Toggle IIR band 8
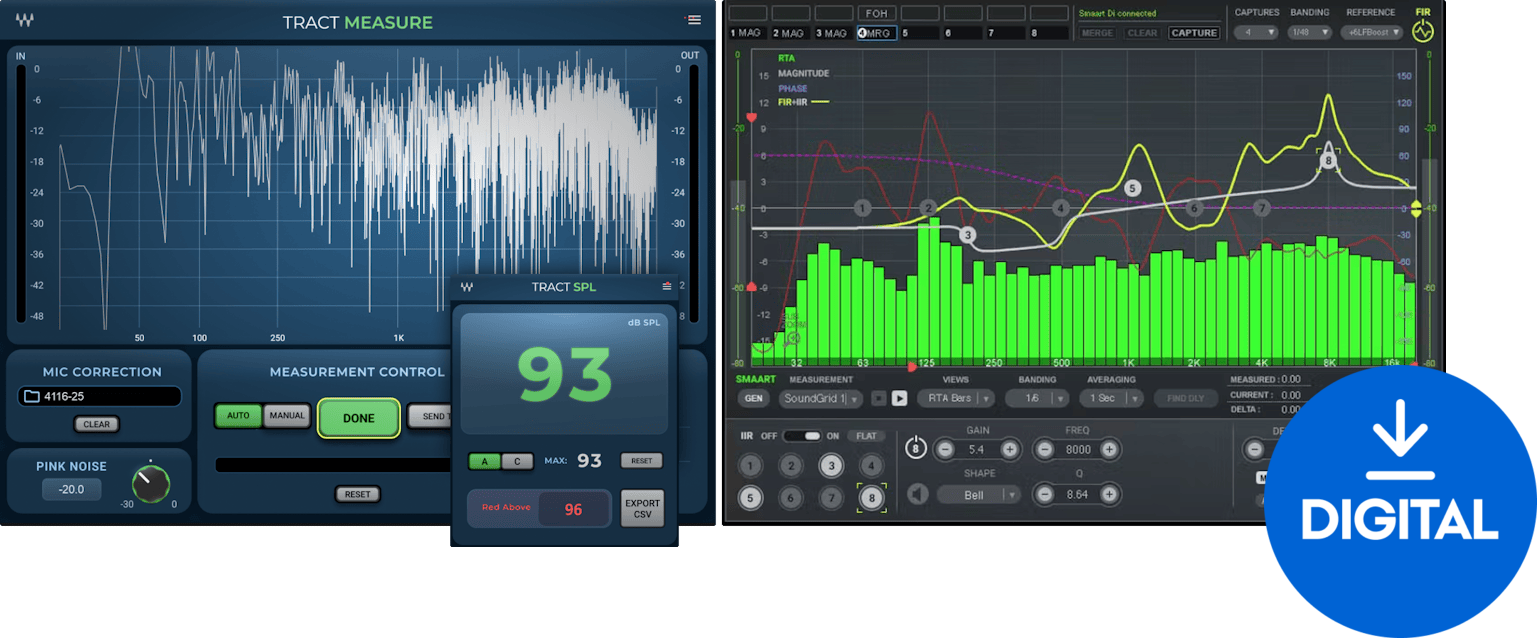The width and height of the screenshot is (1537, 638). 871,497
